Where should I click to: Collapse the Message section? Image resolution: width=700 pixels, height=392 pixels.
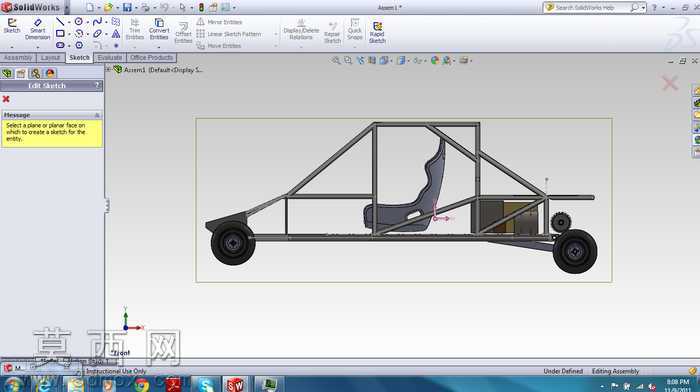[97, 115]
